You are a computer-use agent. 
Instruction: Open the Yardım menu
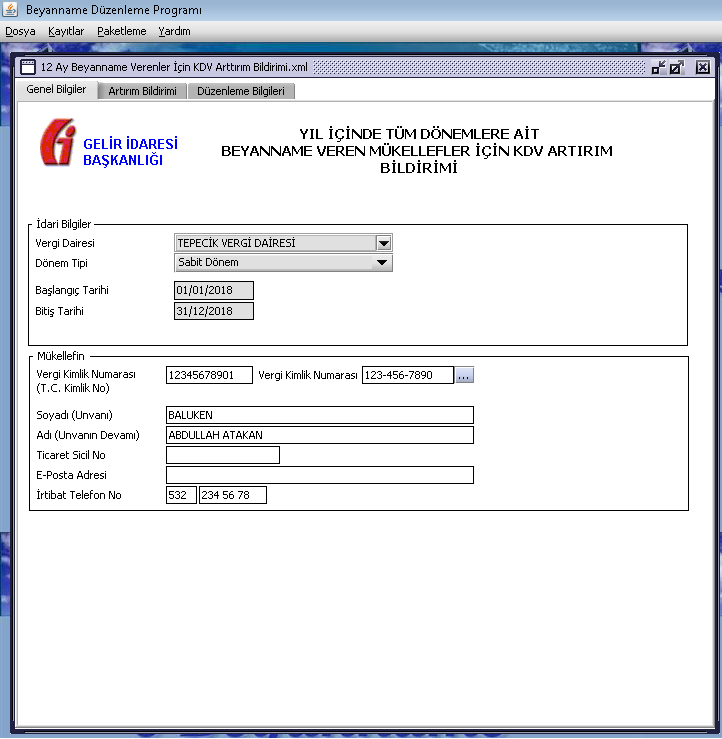pos(174,32)
